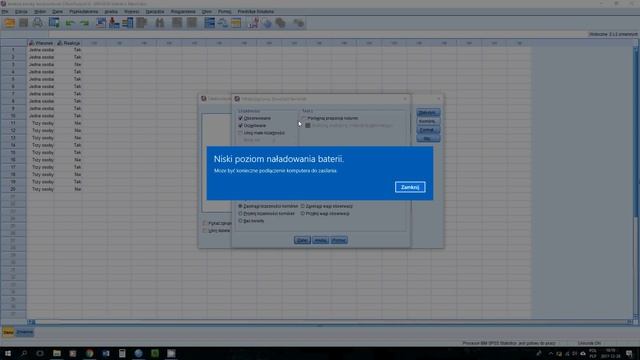640x360 pixels.
Task: Spell check toolbar icon
Action: 299,23
